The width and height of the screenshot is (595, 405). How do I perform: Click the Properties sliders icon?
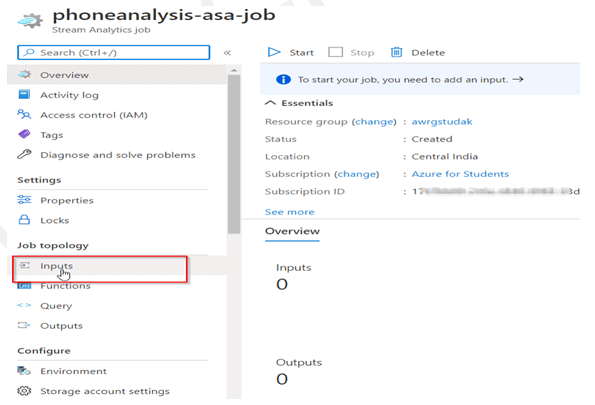tap(24, 200)
